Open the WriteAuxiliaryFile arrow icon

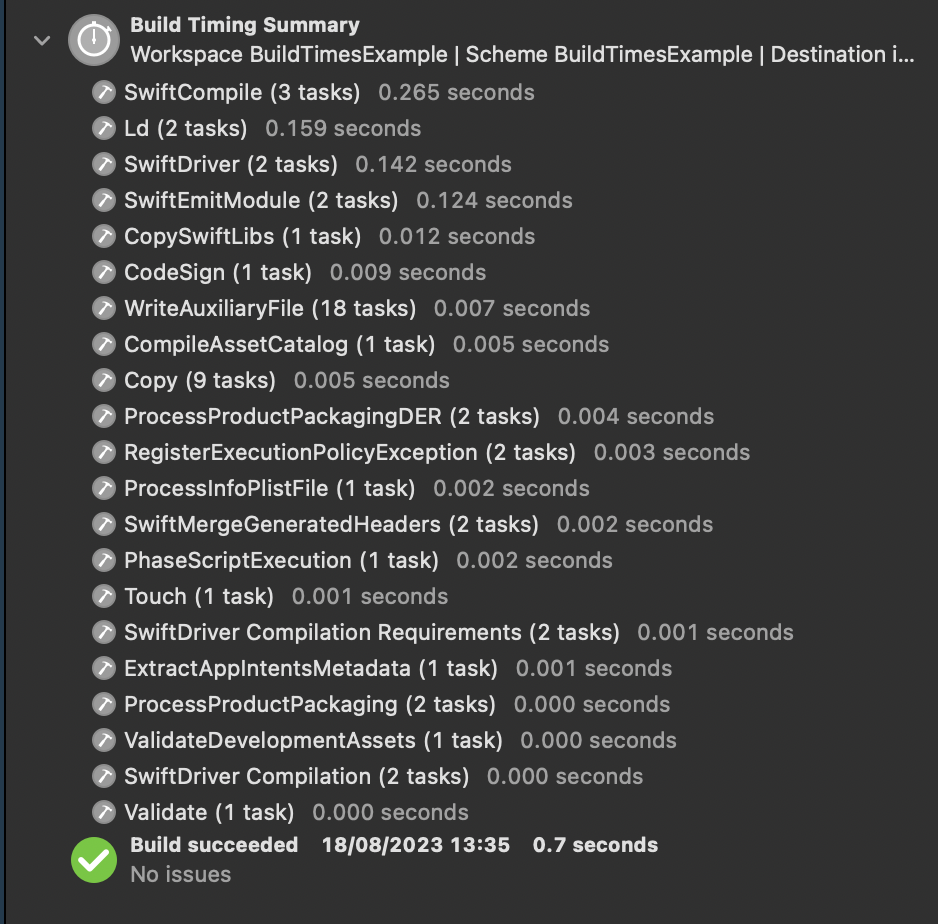(x=104, y=308)
